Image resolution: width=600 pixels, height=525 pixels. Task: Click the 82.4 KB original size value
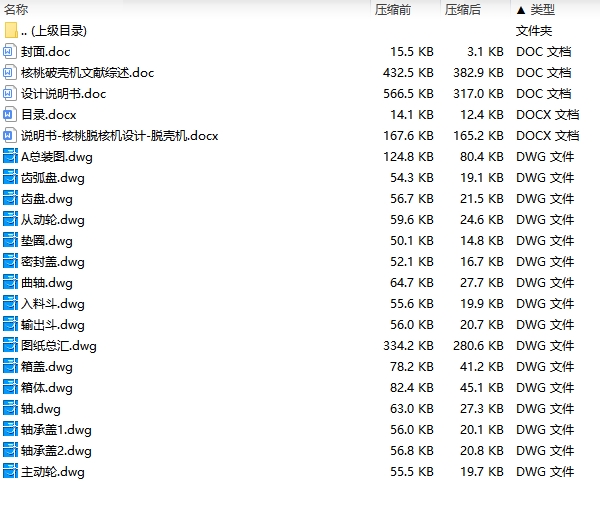[412, 388]
